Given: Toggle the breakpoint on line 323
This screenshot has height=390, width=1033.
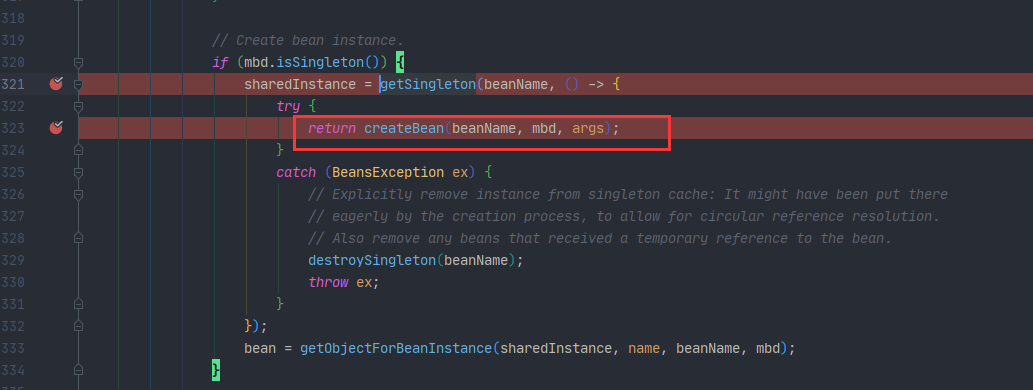Looking at the screenshot, I should [56, 127].
